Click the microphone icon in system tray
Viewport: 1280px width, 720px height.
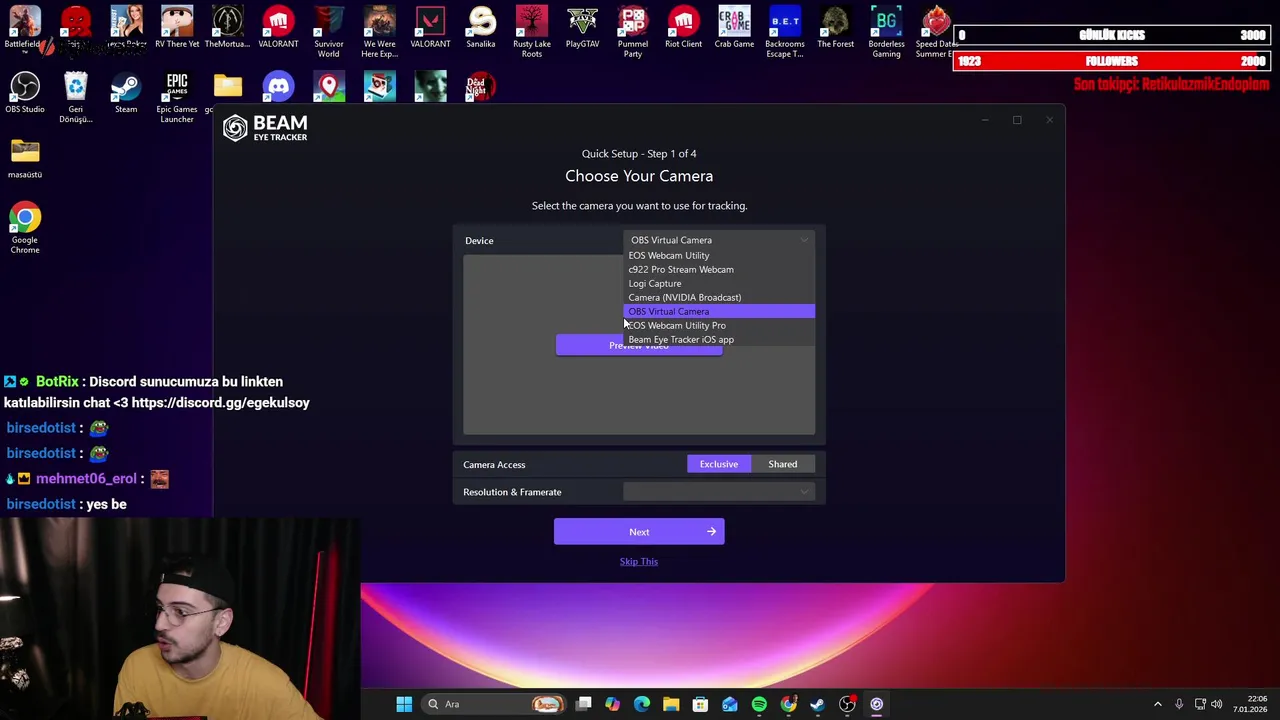[x=1179, y=704]
